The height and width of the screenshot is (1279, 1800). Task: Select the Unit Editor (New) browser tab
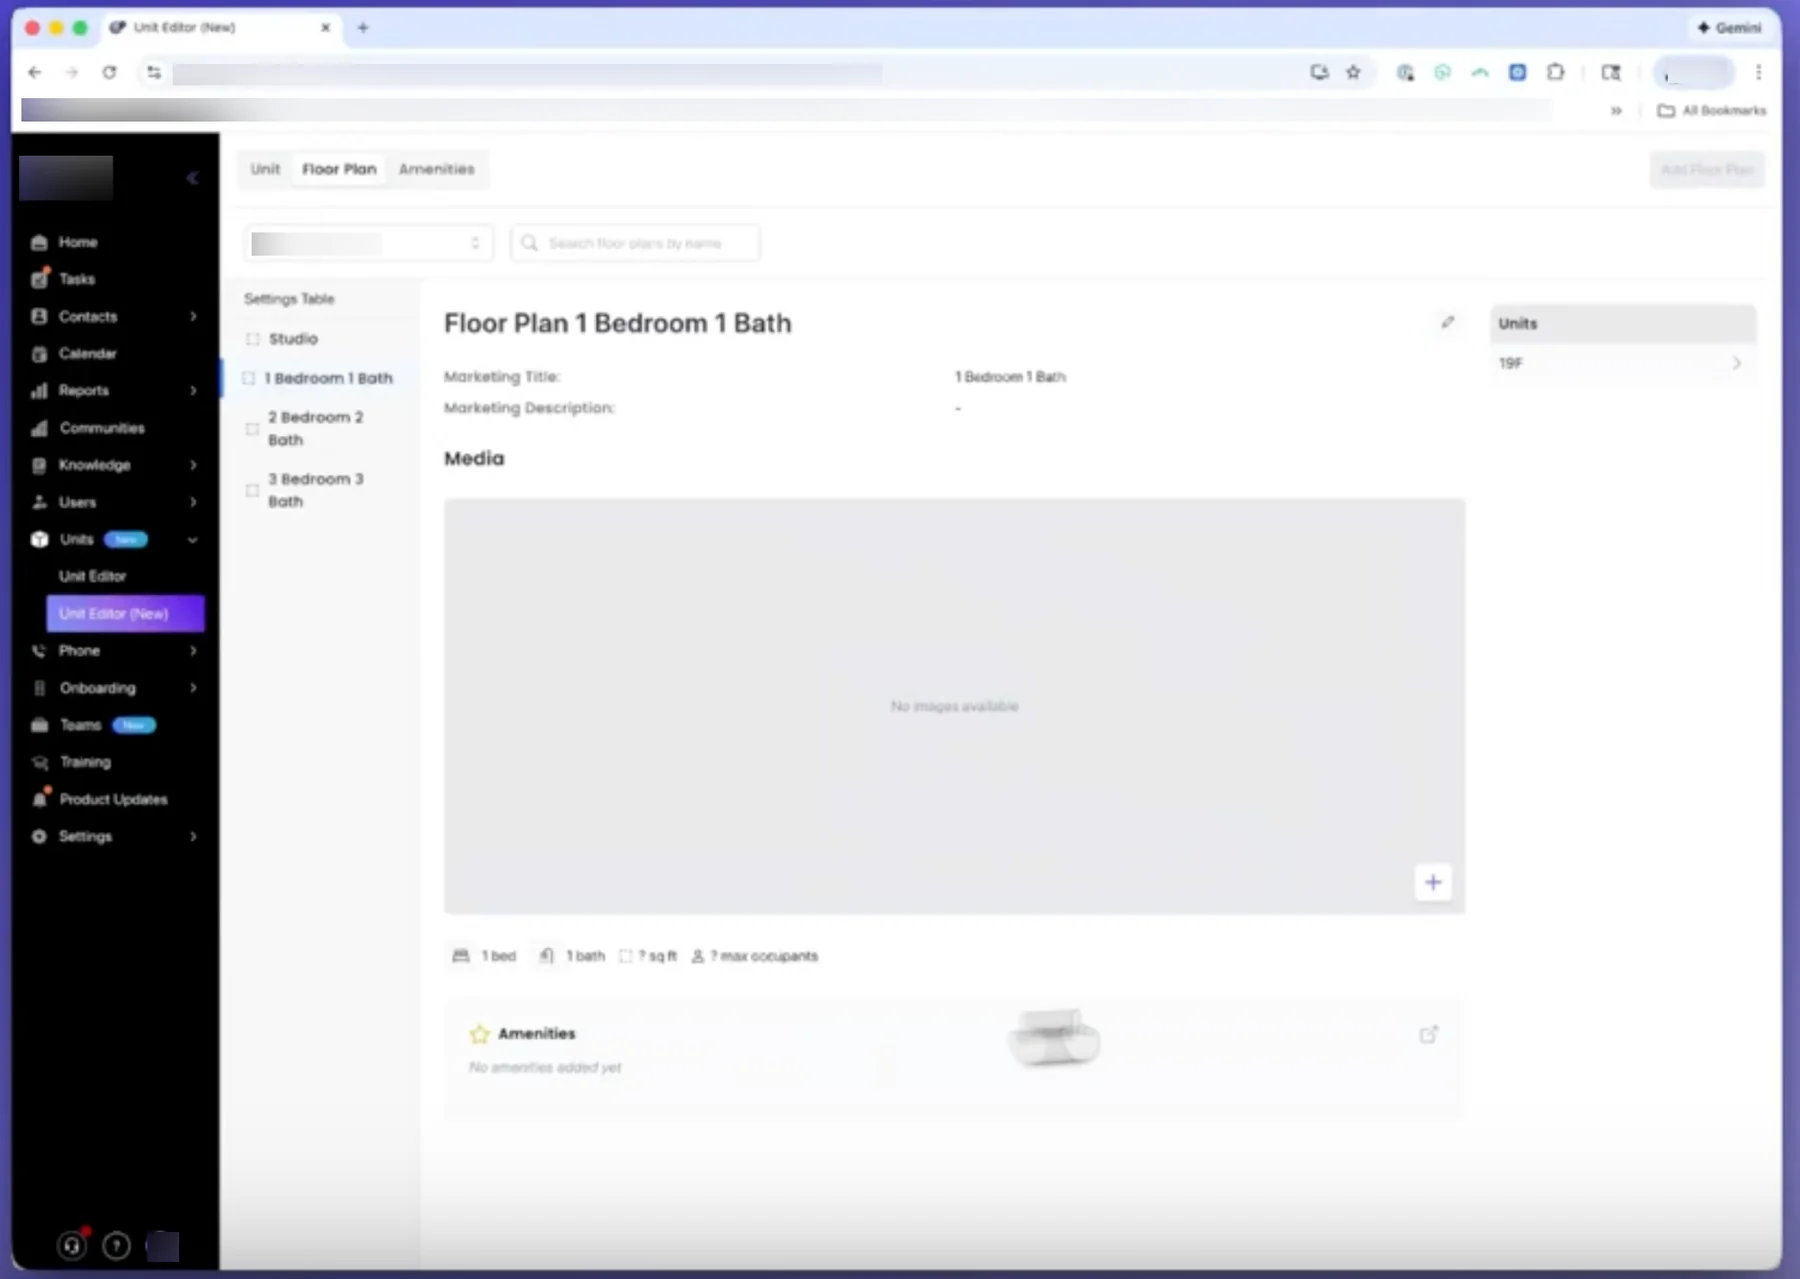point(220,28)
